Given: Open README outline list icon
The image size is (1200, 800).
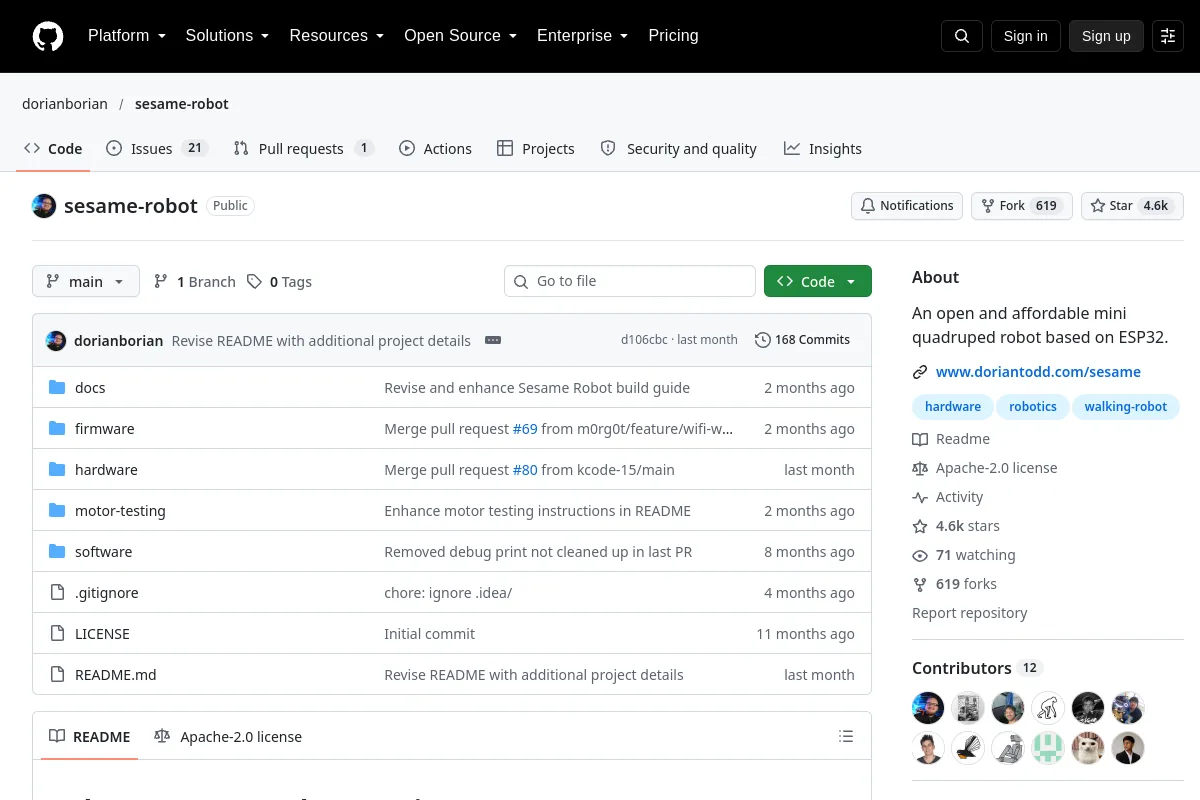Looking at the screenshot, I should click(x=846, y=737).
